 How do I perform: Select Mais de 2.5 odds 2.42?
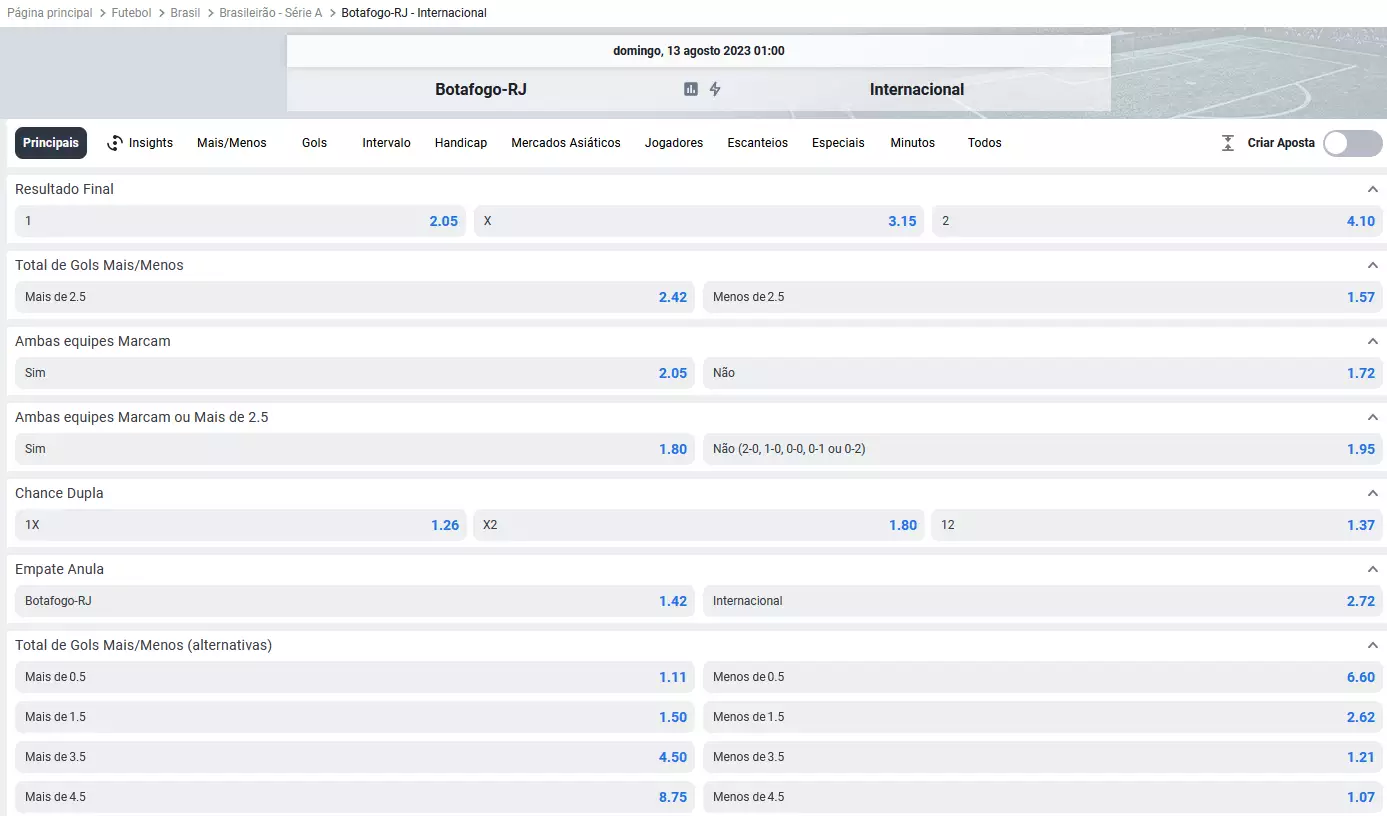pos(355,297)
